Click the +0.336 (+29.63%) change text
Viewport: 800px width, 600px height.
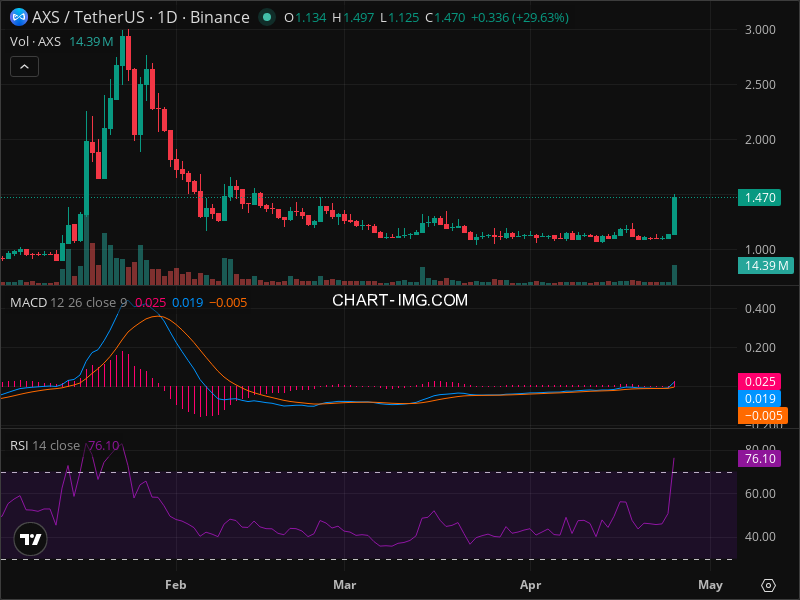click(x=519, y=17)
